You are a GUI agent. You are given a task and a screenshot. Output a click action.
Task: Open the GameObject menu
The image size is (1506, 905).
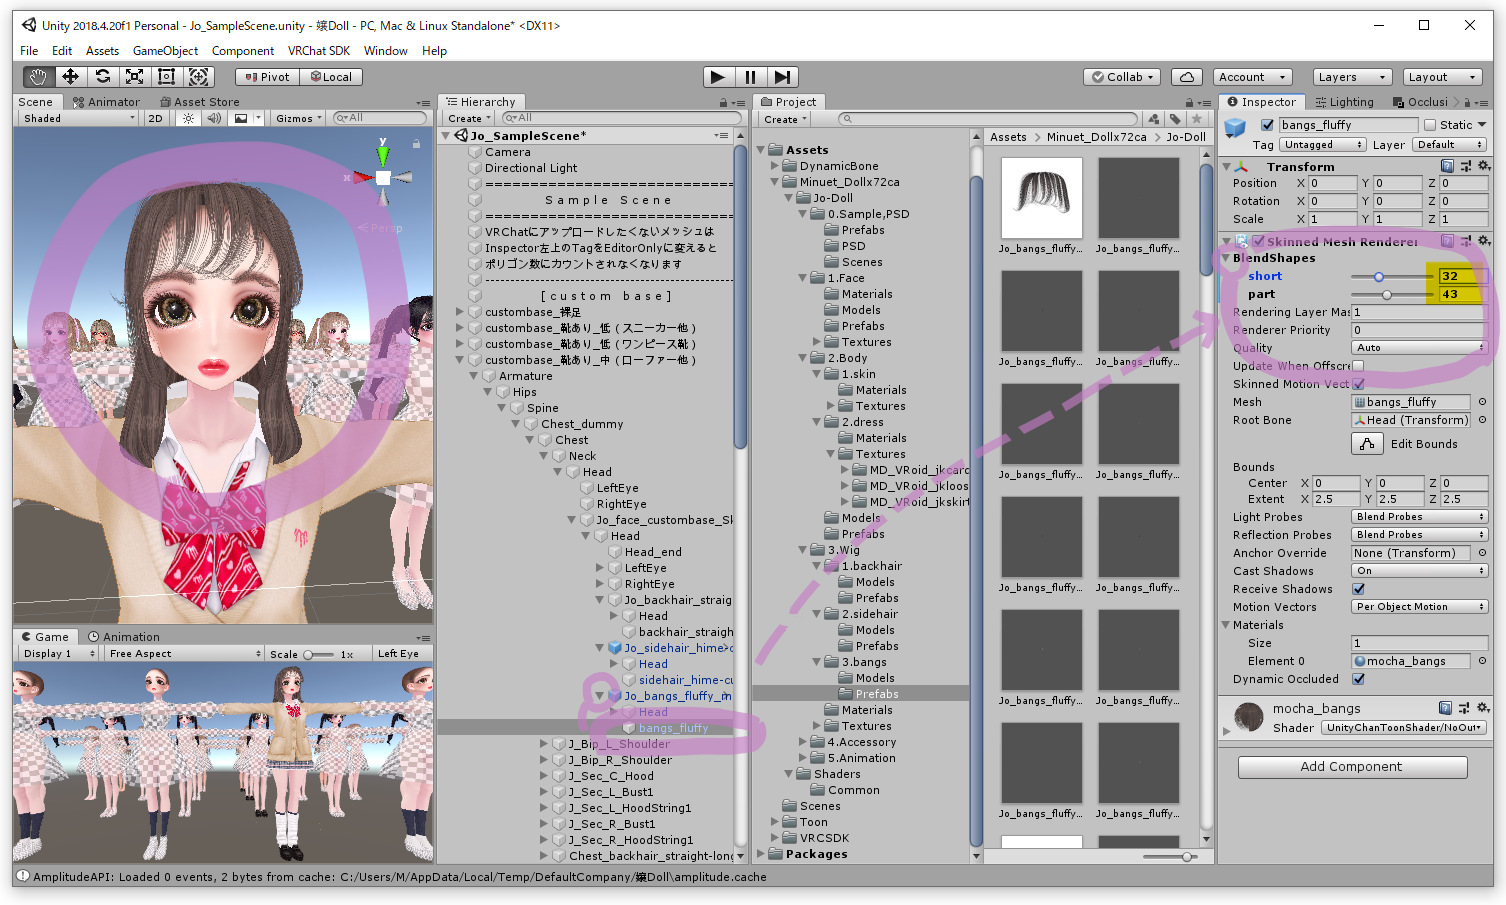(165, 51)
